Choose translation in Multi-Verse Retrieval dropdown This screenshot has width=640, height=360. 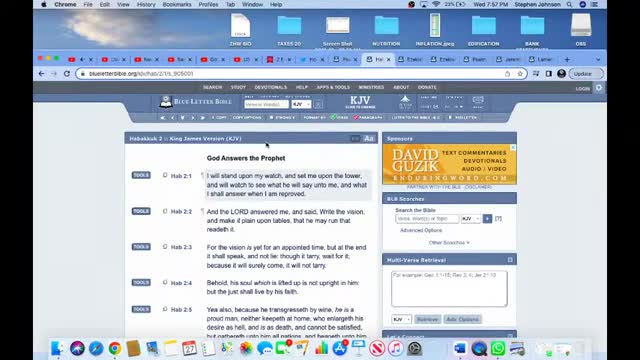coord(401,319)
